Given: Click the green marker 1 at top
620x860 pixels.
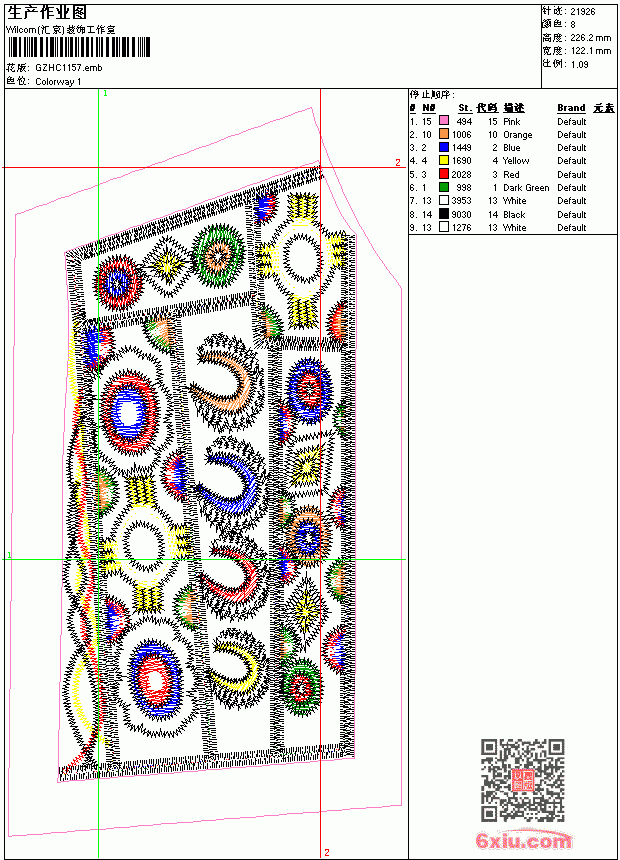Looking at the screenshot, I should click(x=105, y=94).
